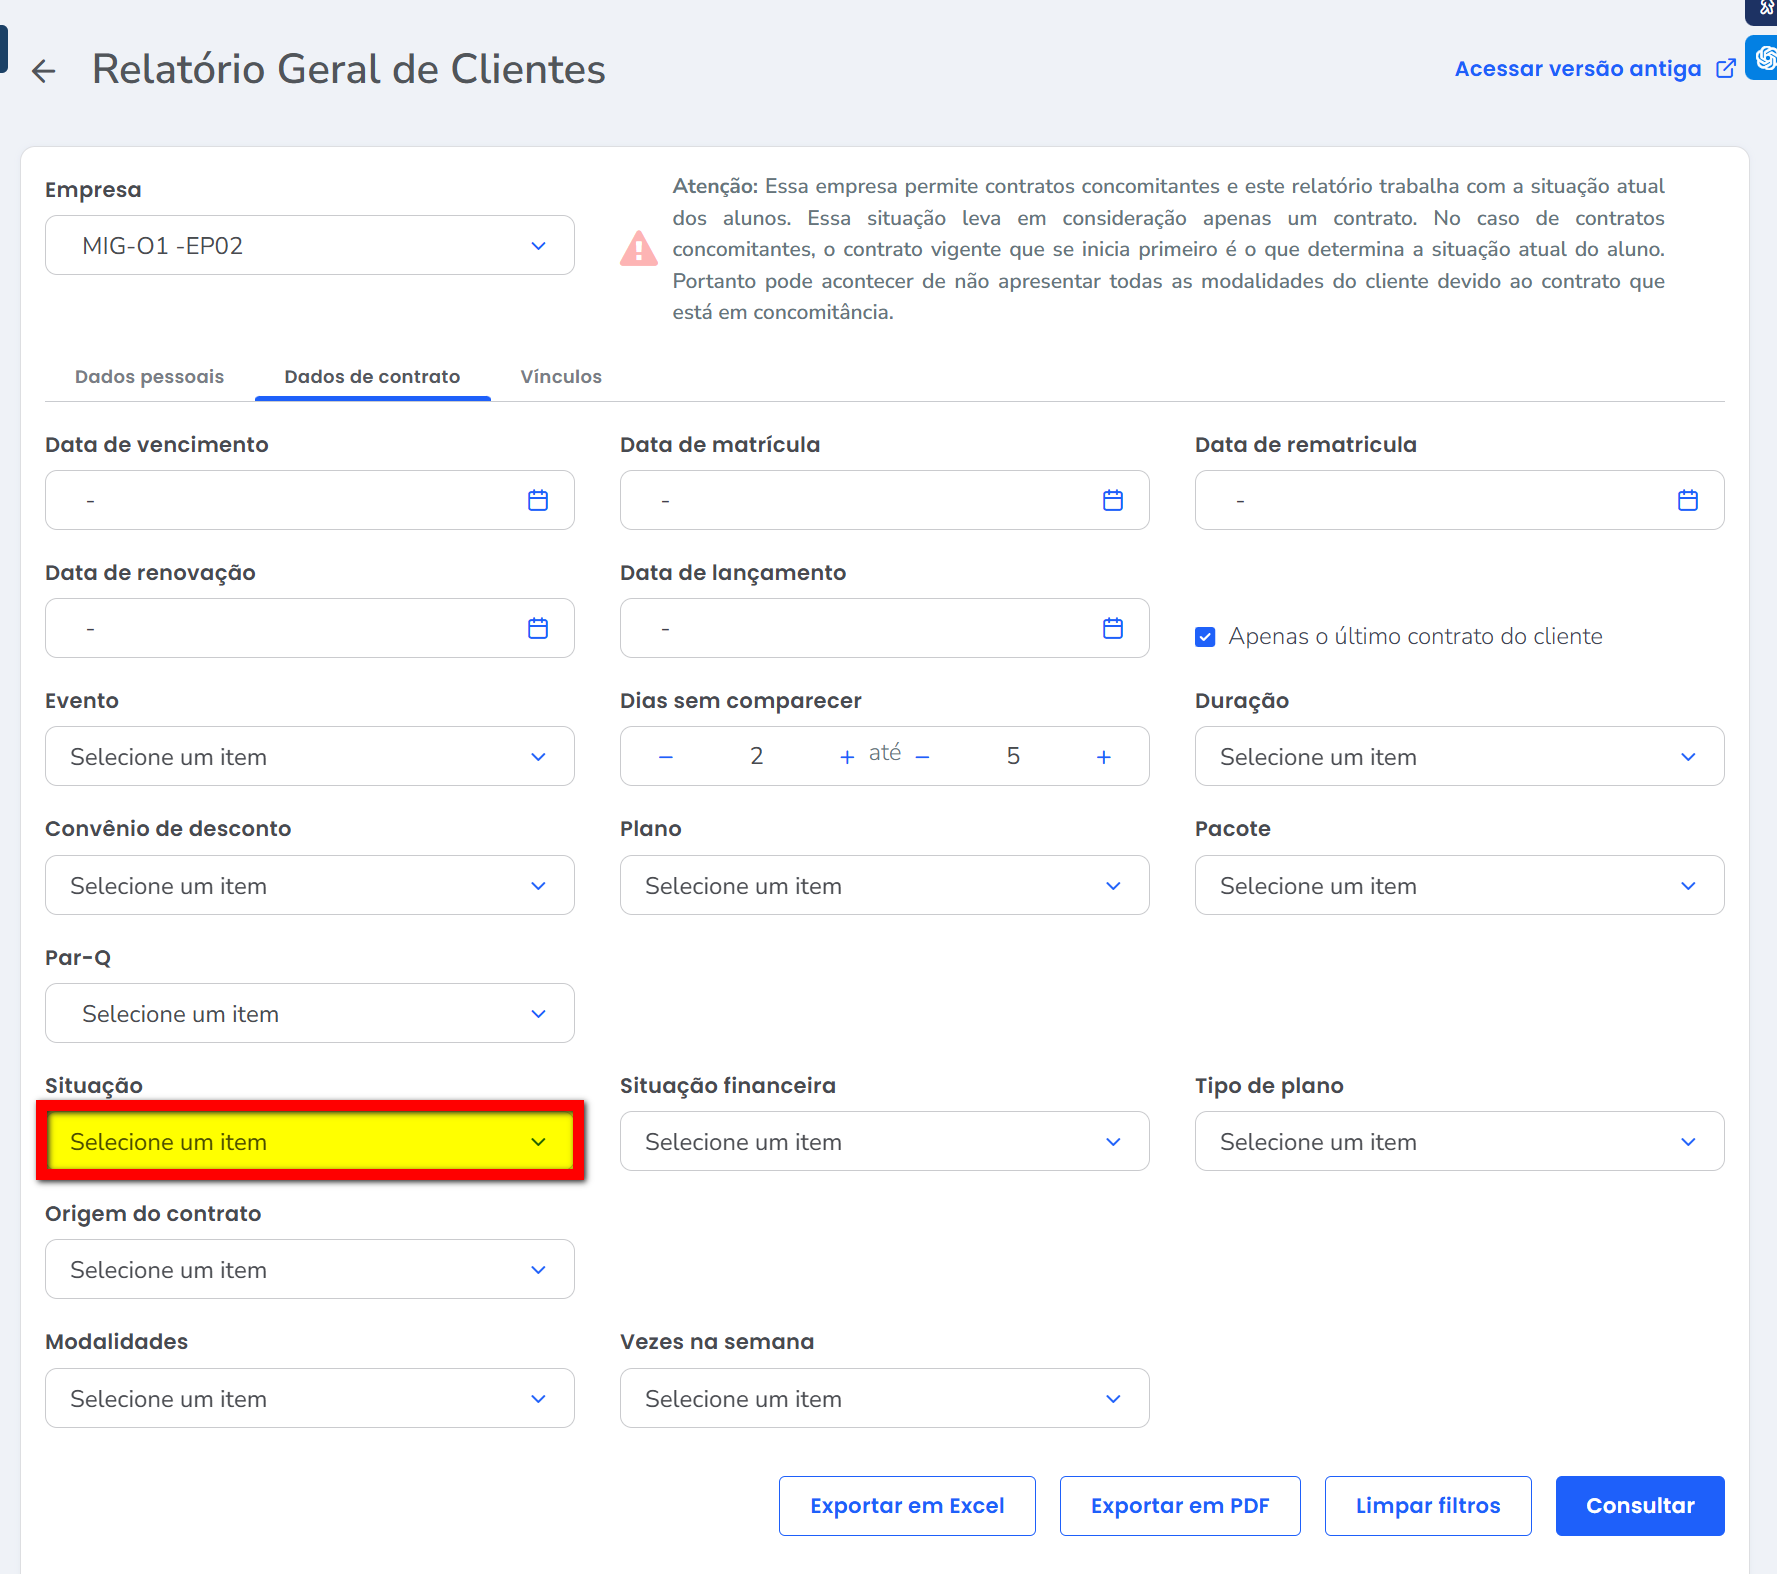
Task: Switch to the Dados pessoais tab
Action: click(x=149, y=377)
